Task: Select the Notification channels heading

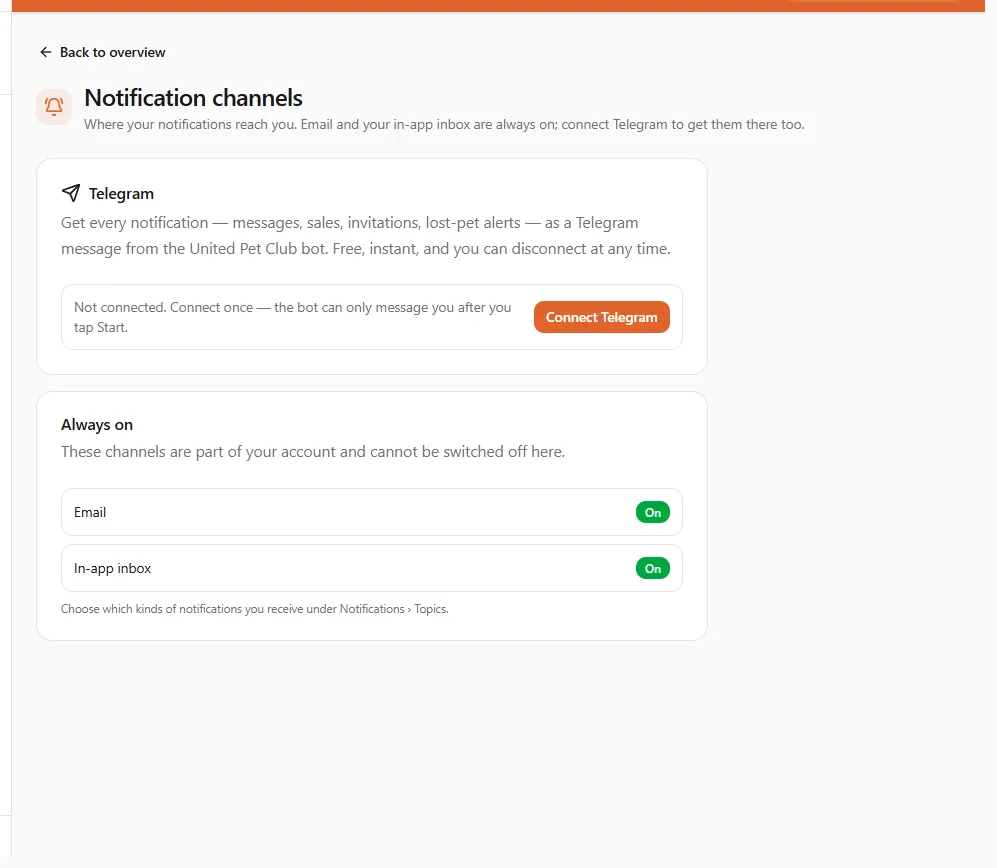Action: tap(193, 98)
